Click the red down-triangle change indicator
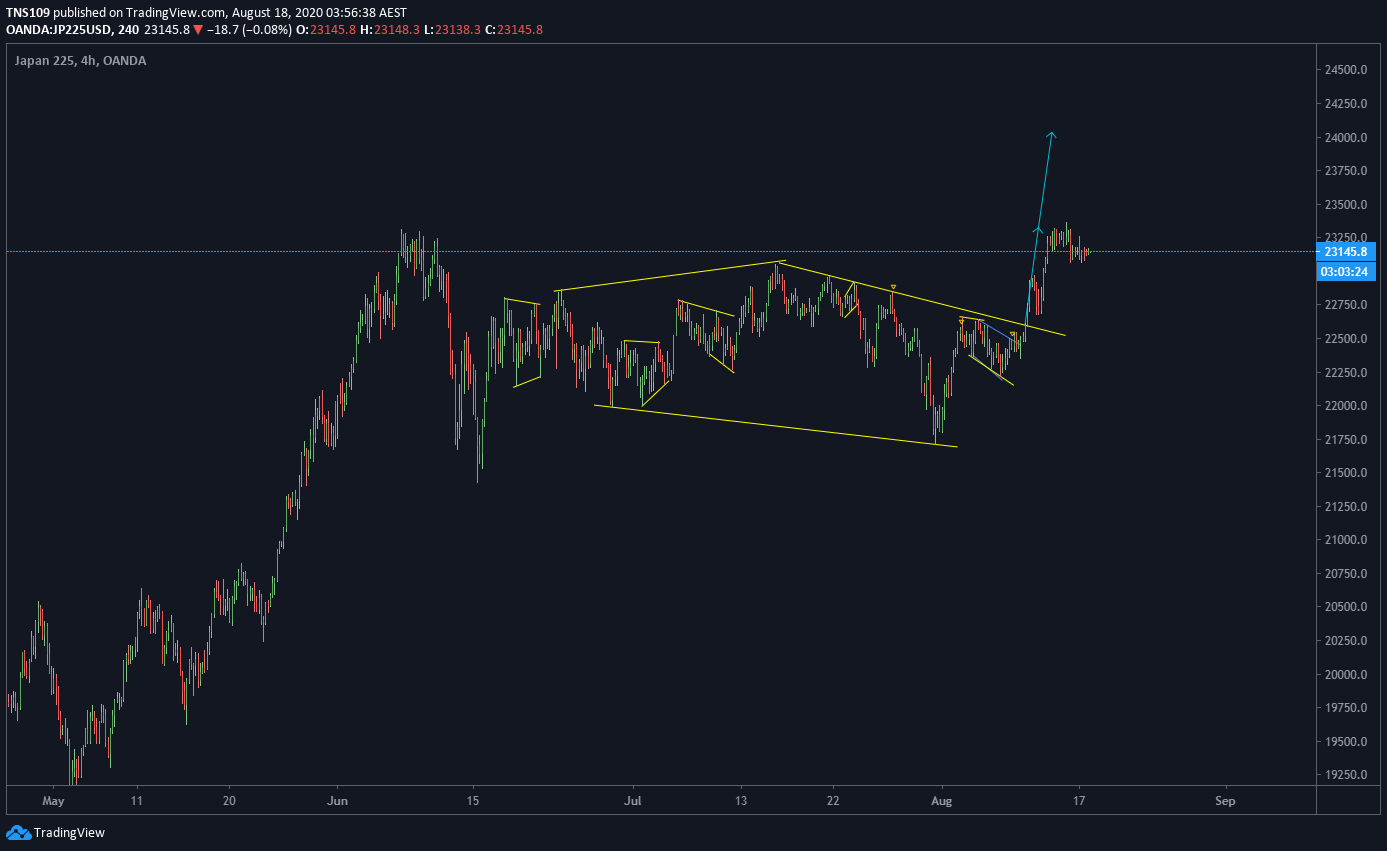 tap(199, 30)
